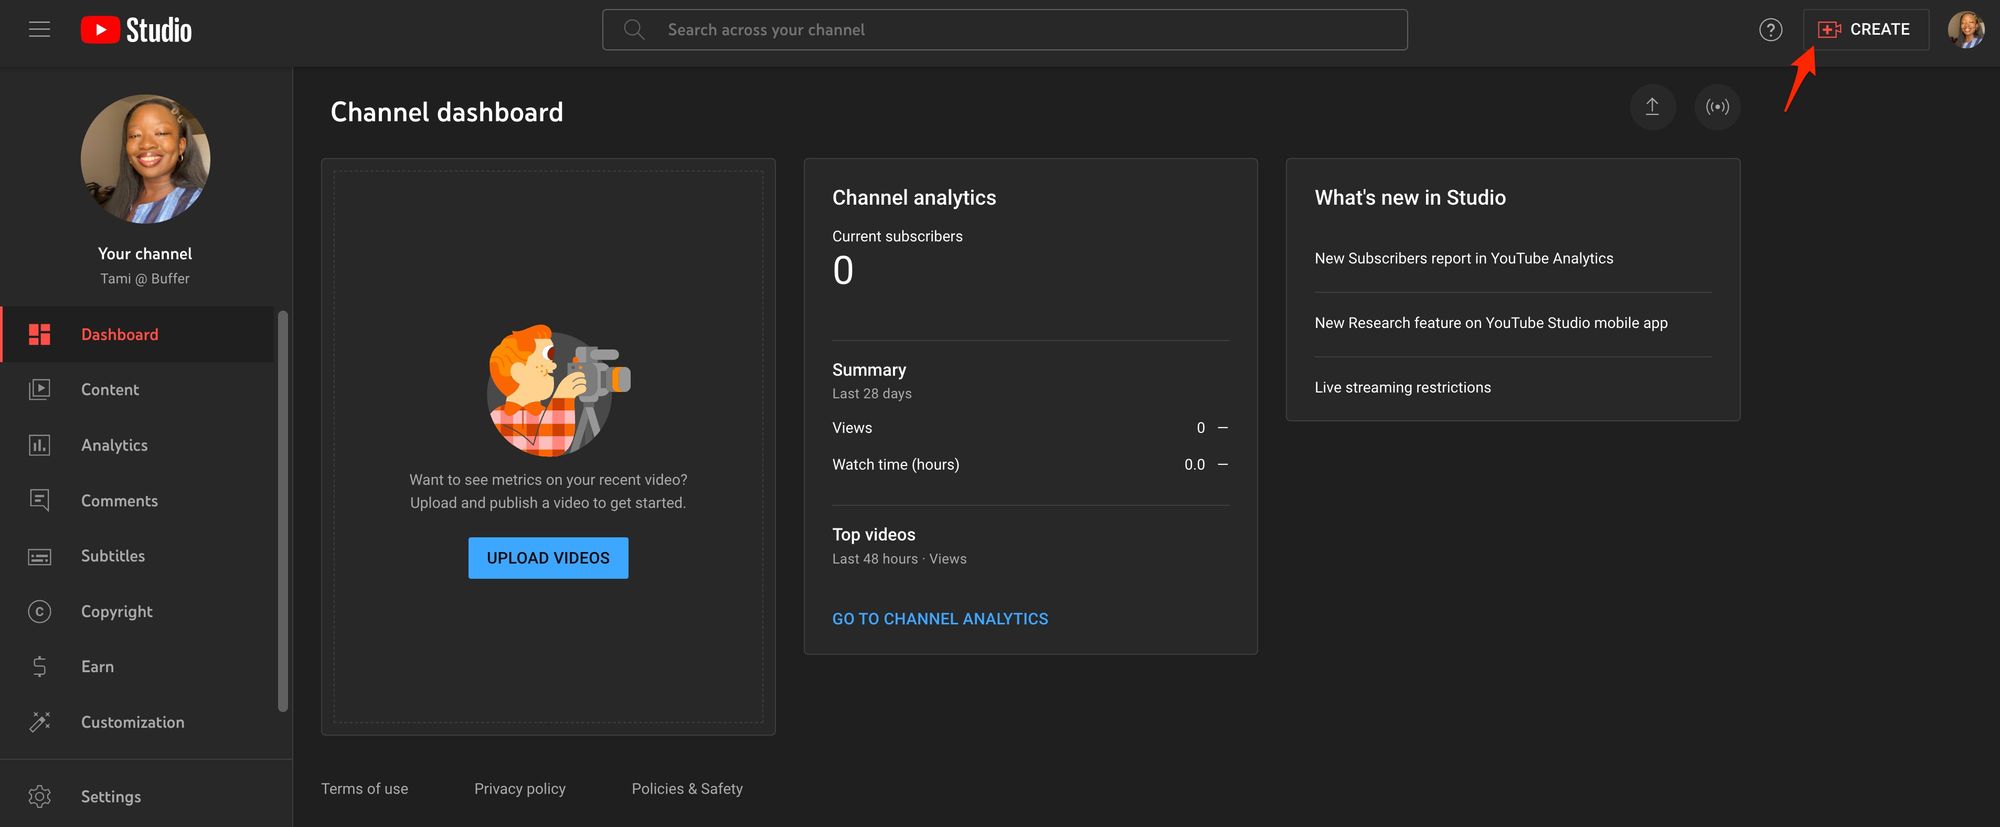
Task: Open the CREATE button menu
Action: 1865,30
